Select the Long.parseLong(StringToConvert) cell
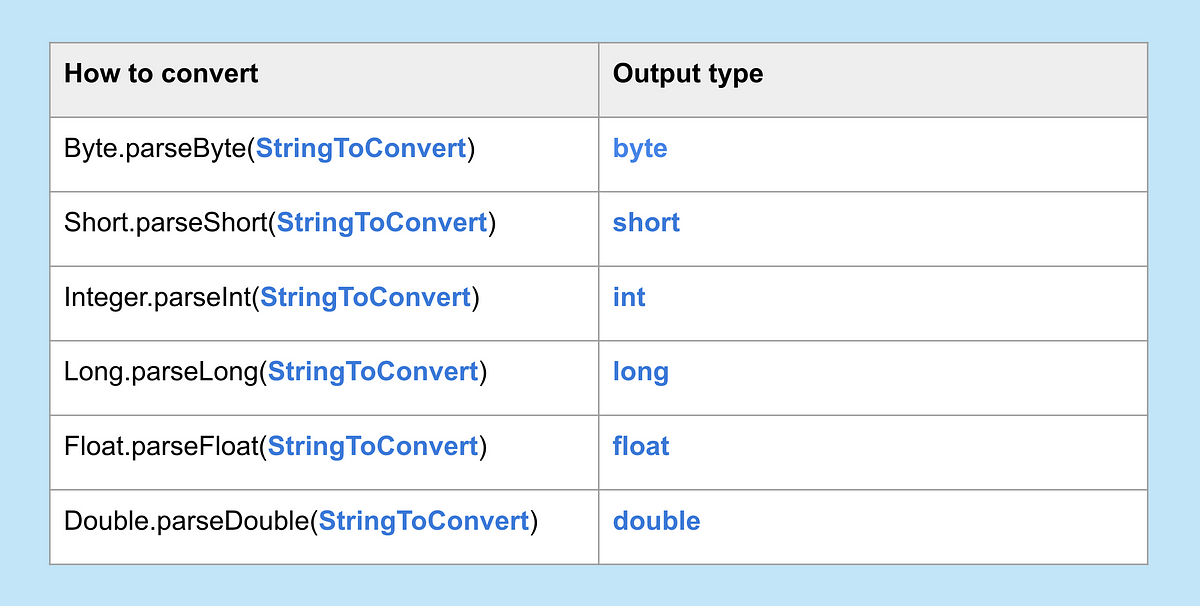The height and width of the screenshot is (606, 1200). pyautogui.click(x=324, y=378)
